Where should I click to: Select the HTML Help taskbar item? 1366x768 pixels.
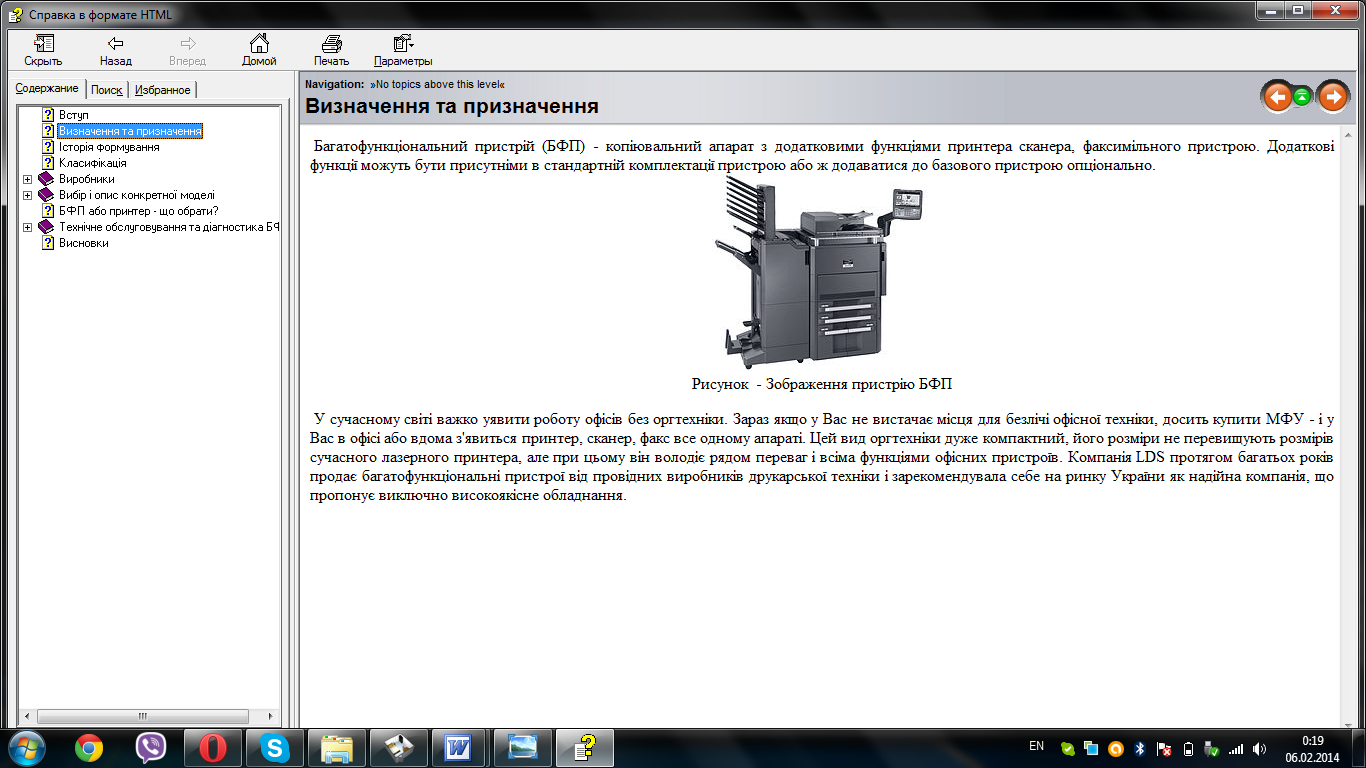(x=585, y=747)
